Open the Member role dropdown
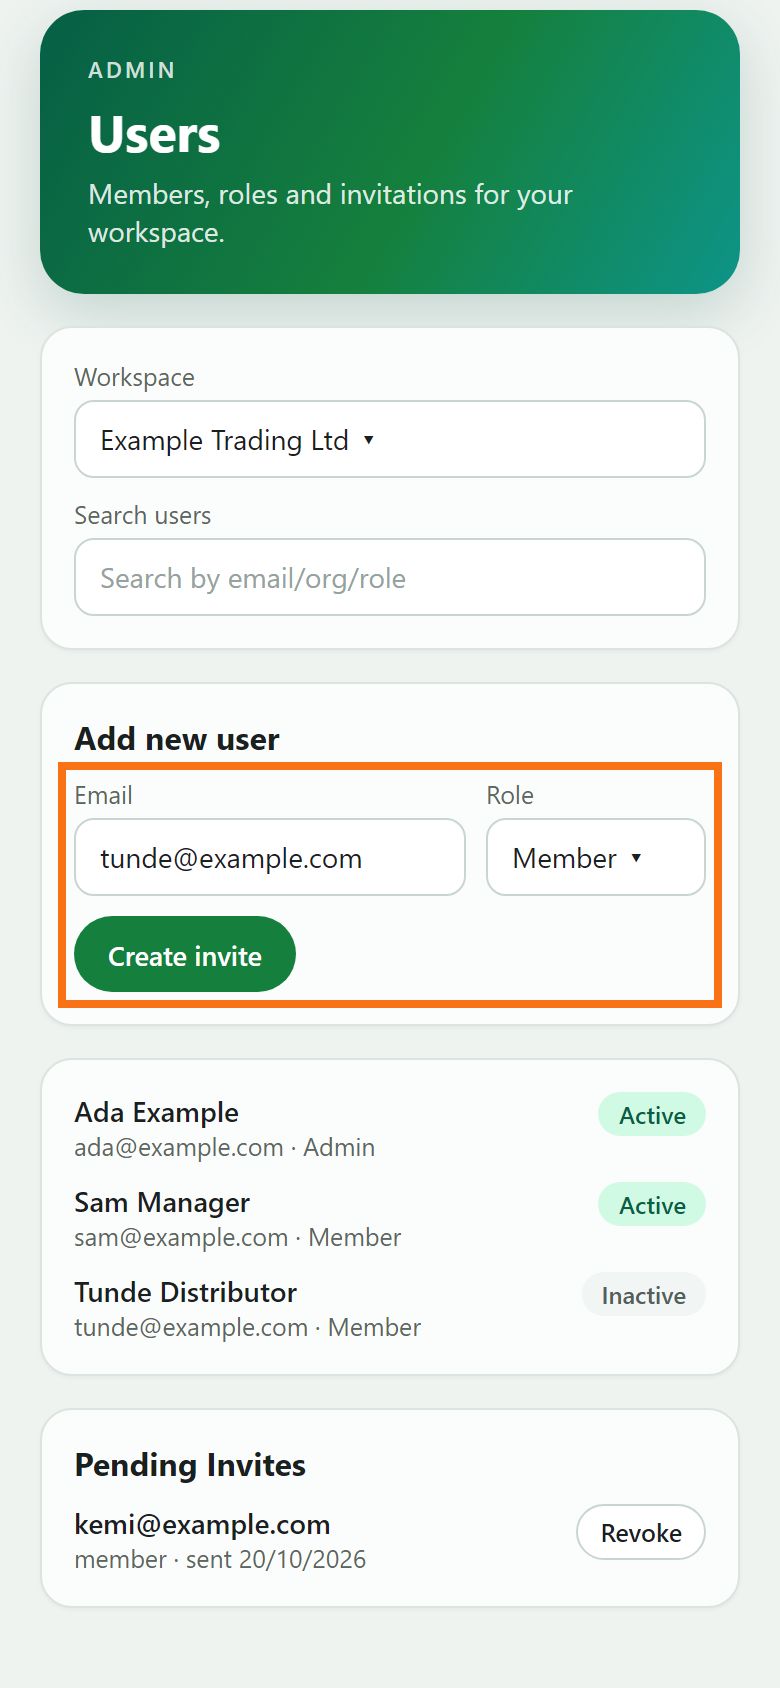 click(596, 857)
